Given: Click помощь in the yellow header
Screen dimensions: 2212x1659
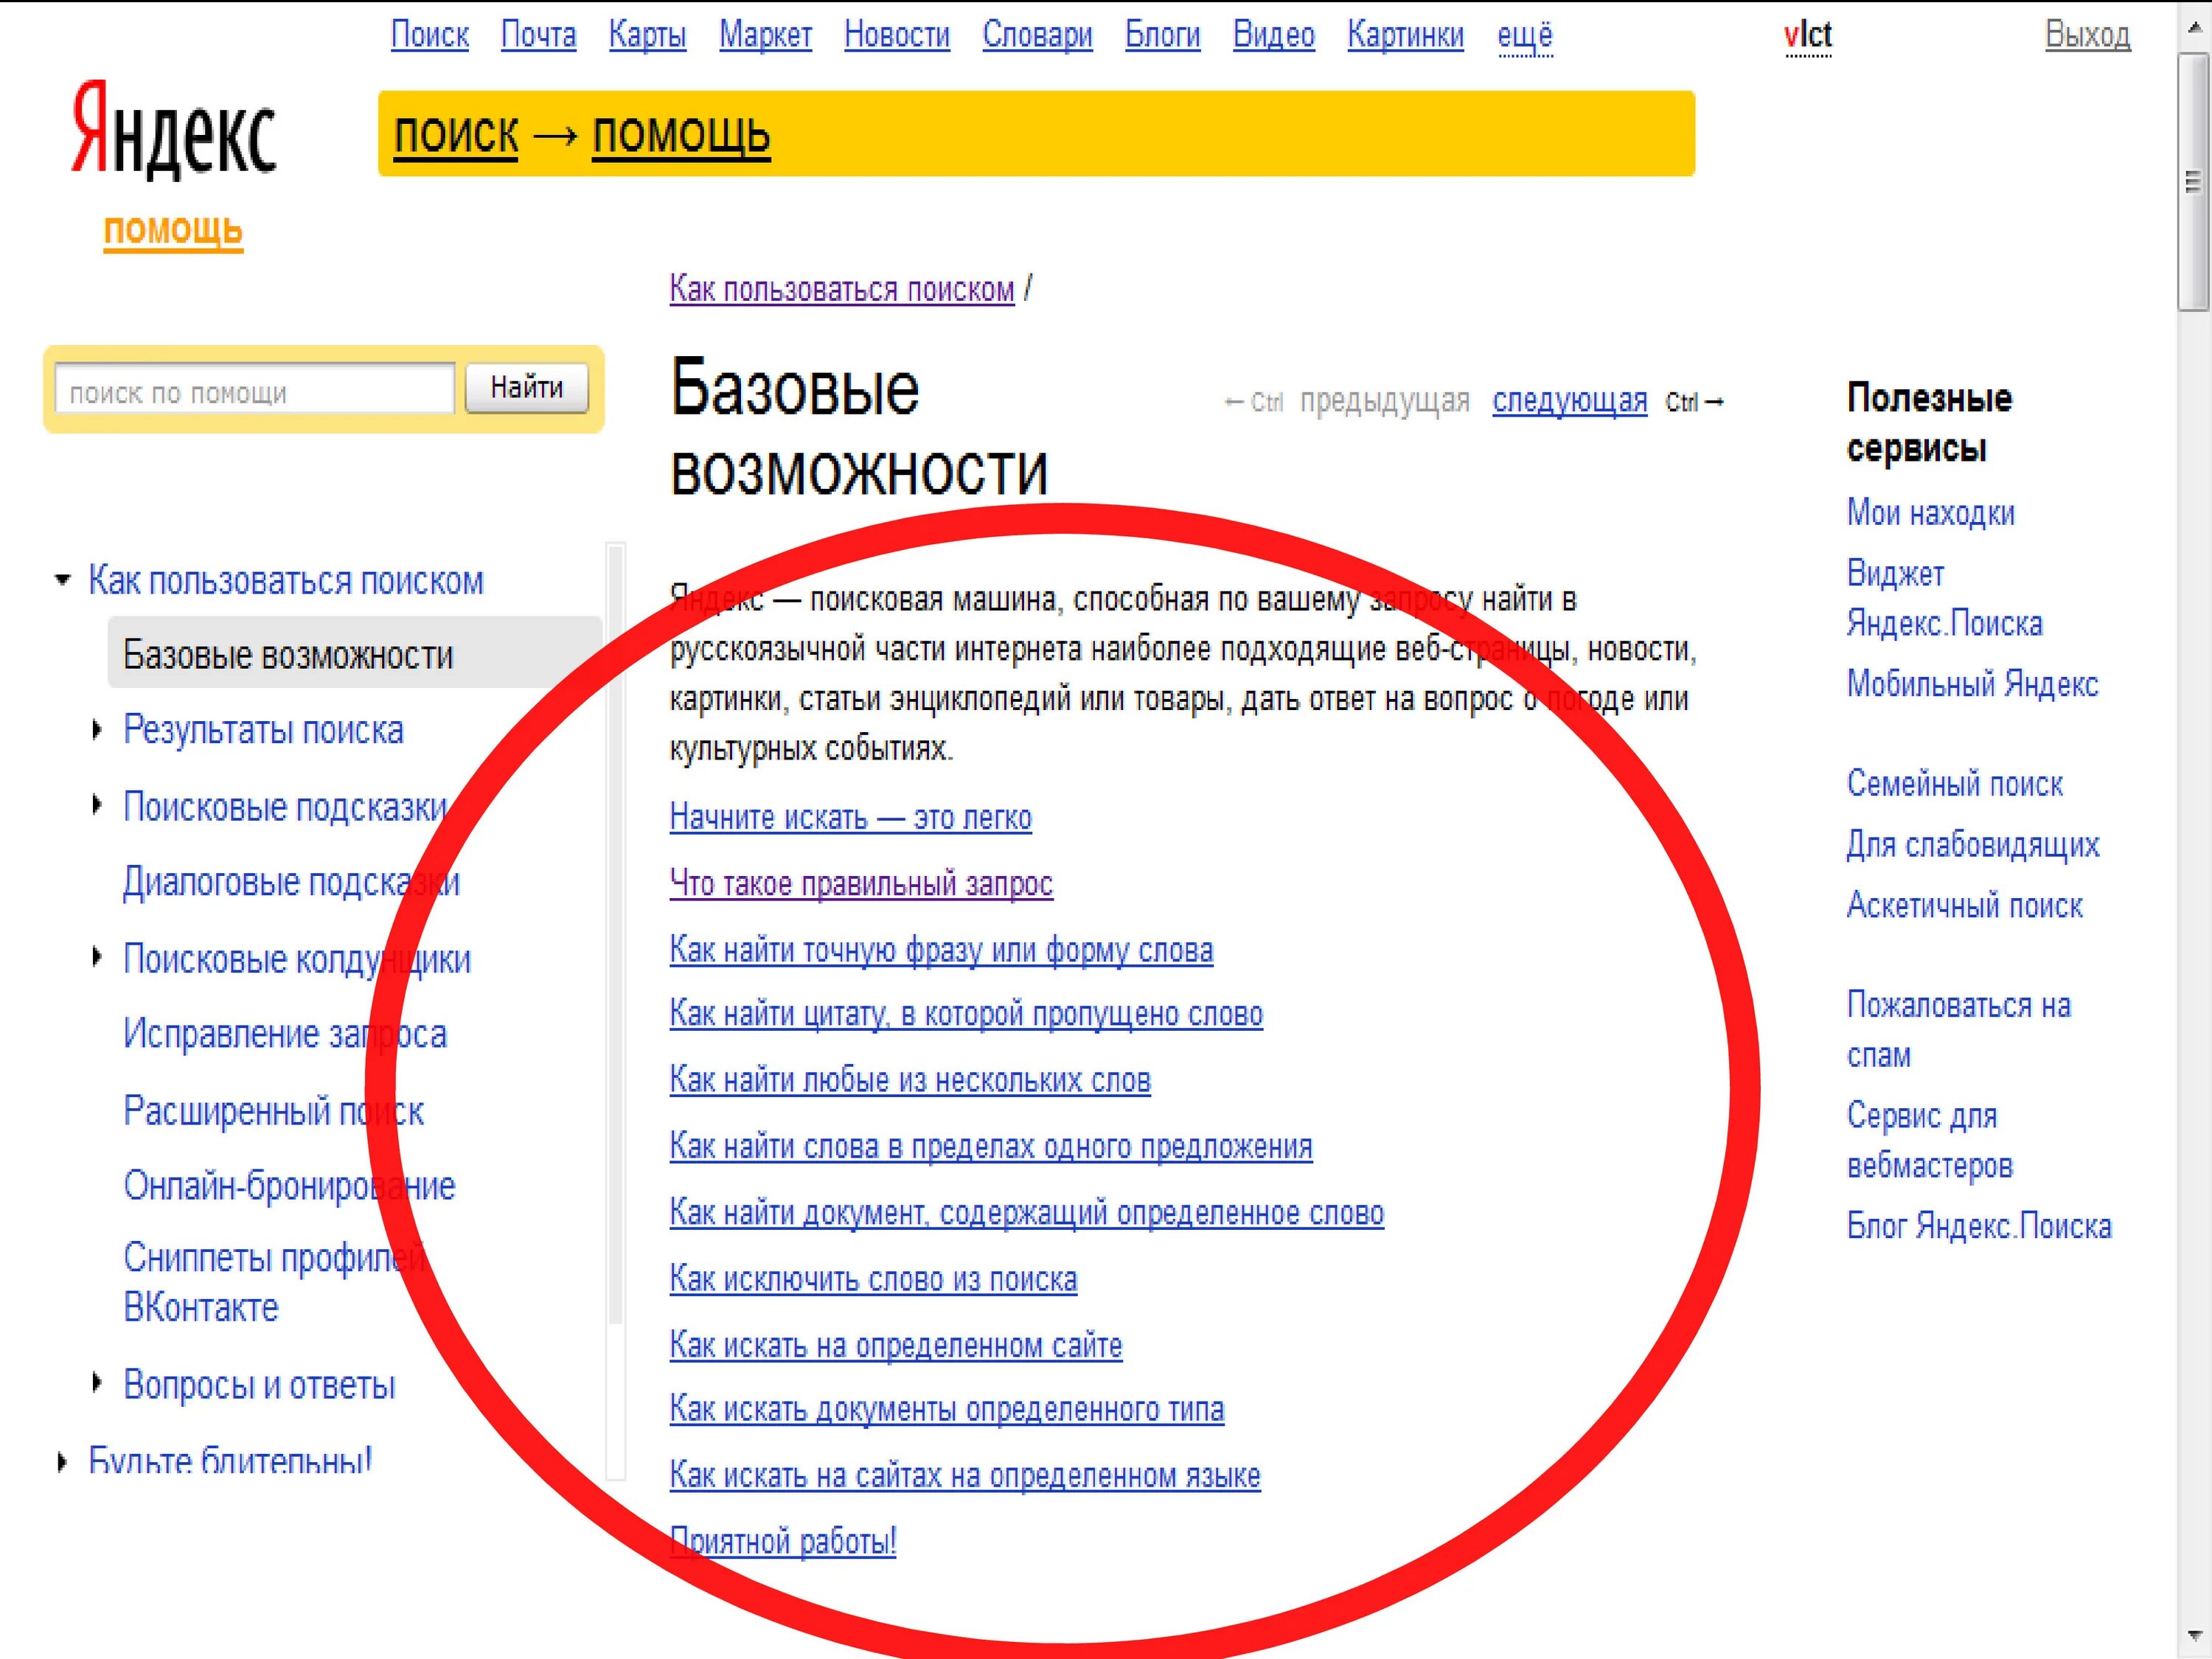Looking at the screenshot, I should click(x=681, y=134).
